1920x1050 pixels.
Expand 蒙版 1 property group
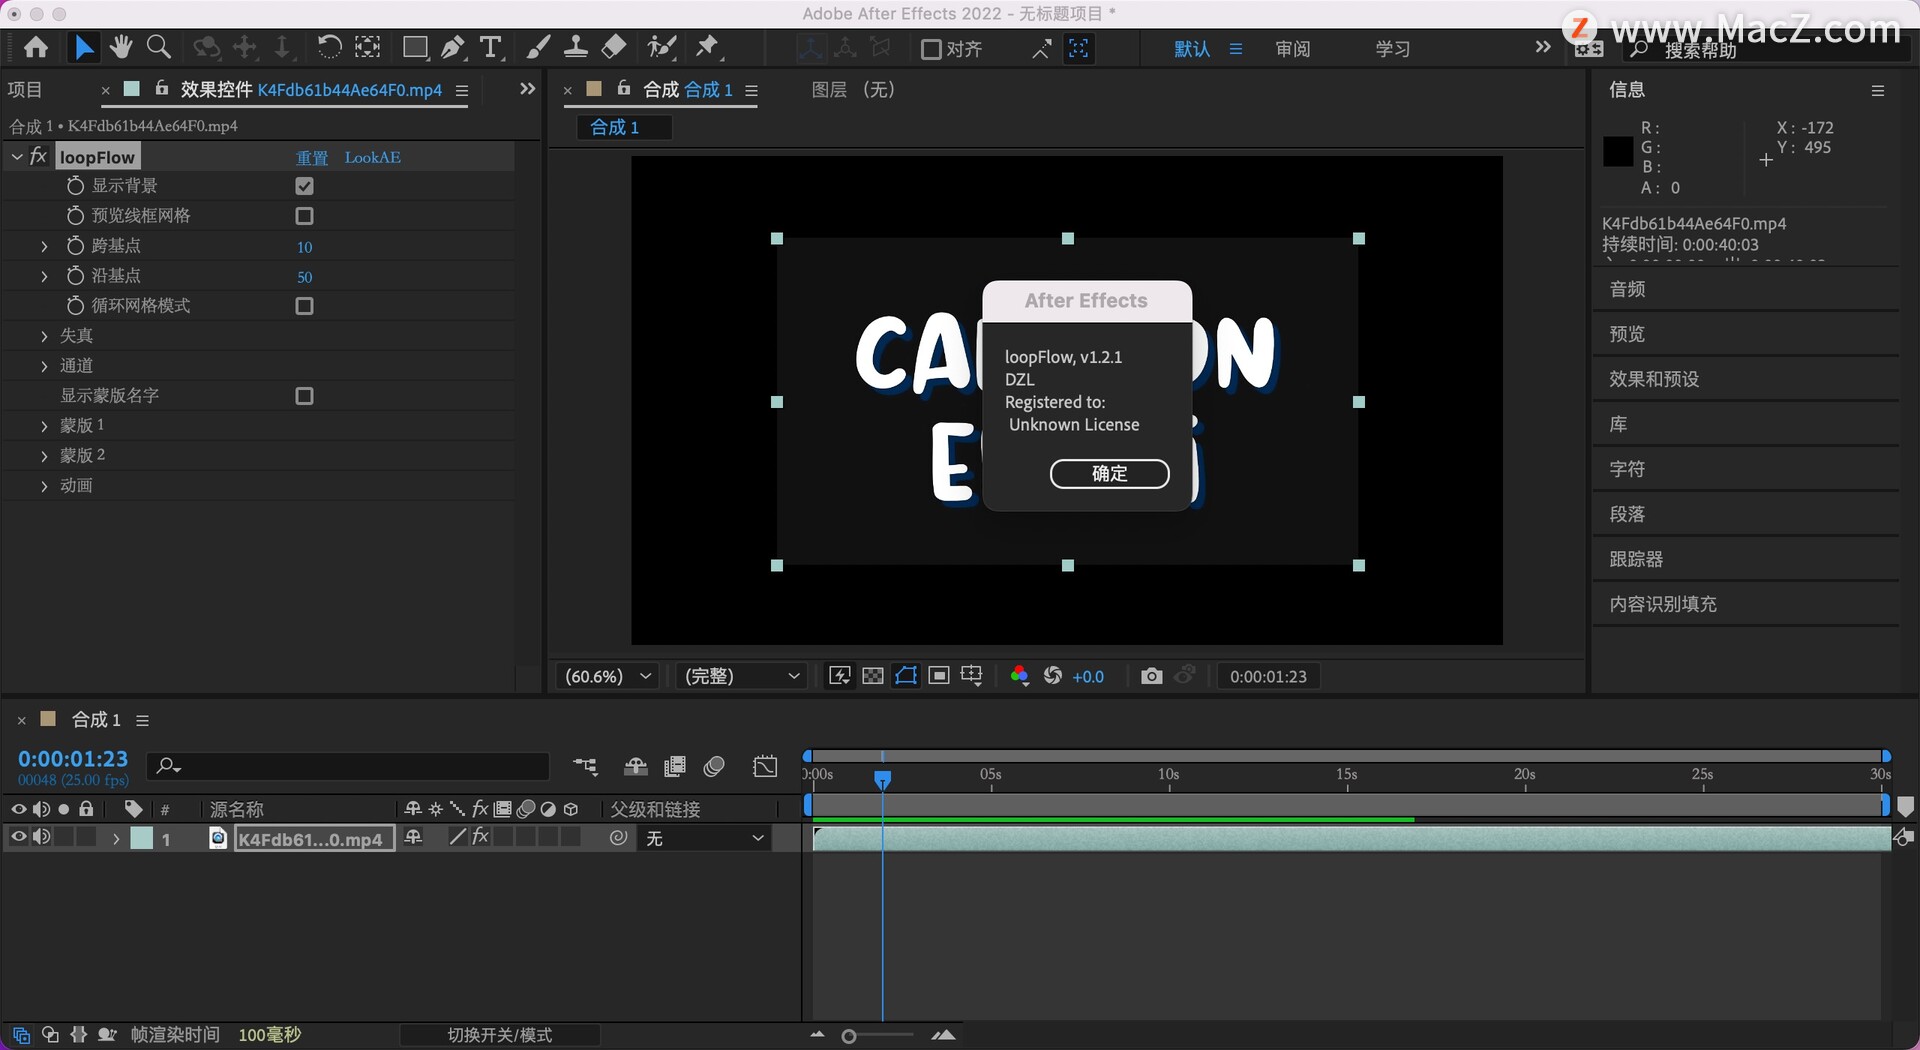click(x=44, y=426)
